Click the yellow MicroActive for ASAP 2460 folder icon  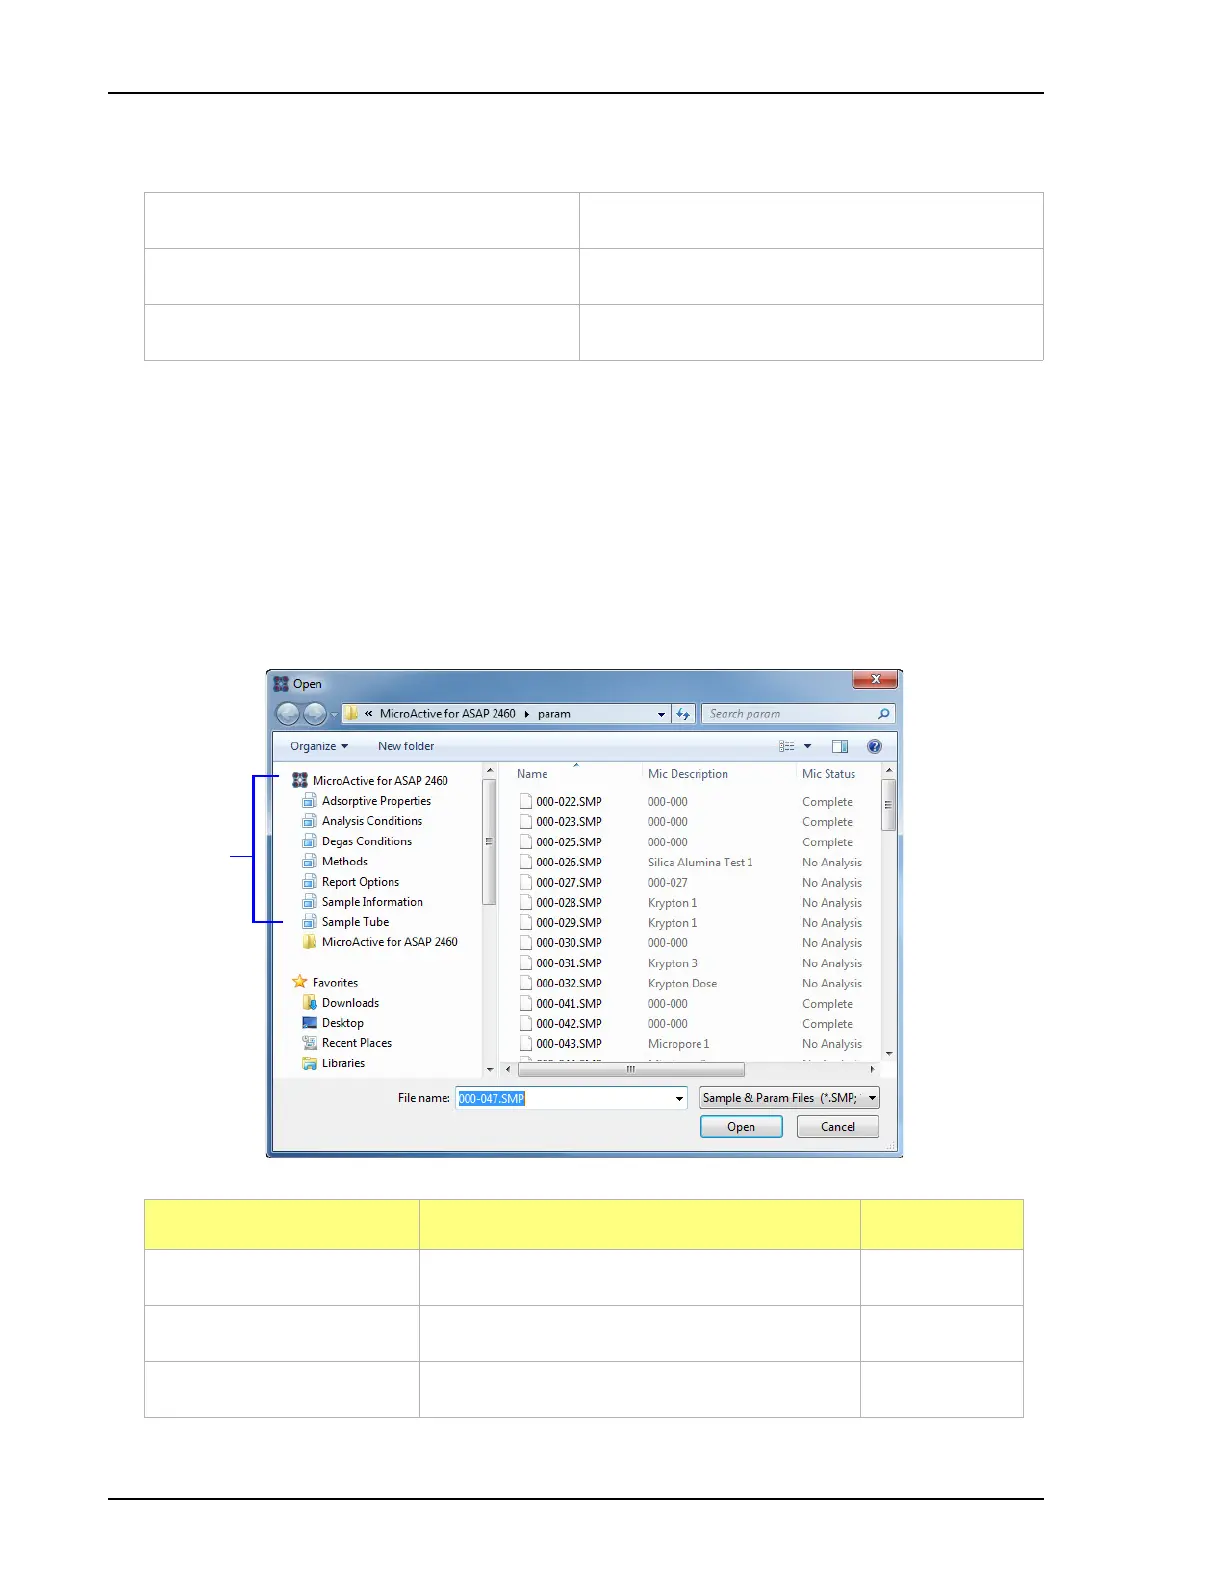310,942
